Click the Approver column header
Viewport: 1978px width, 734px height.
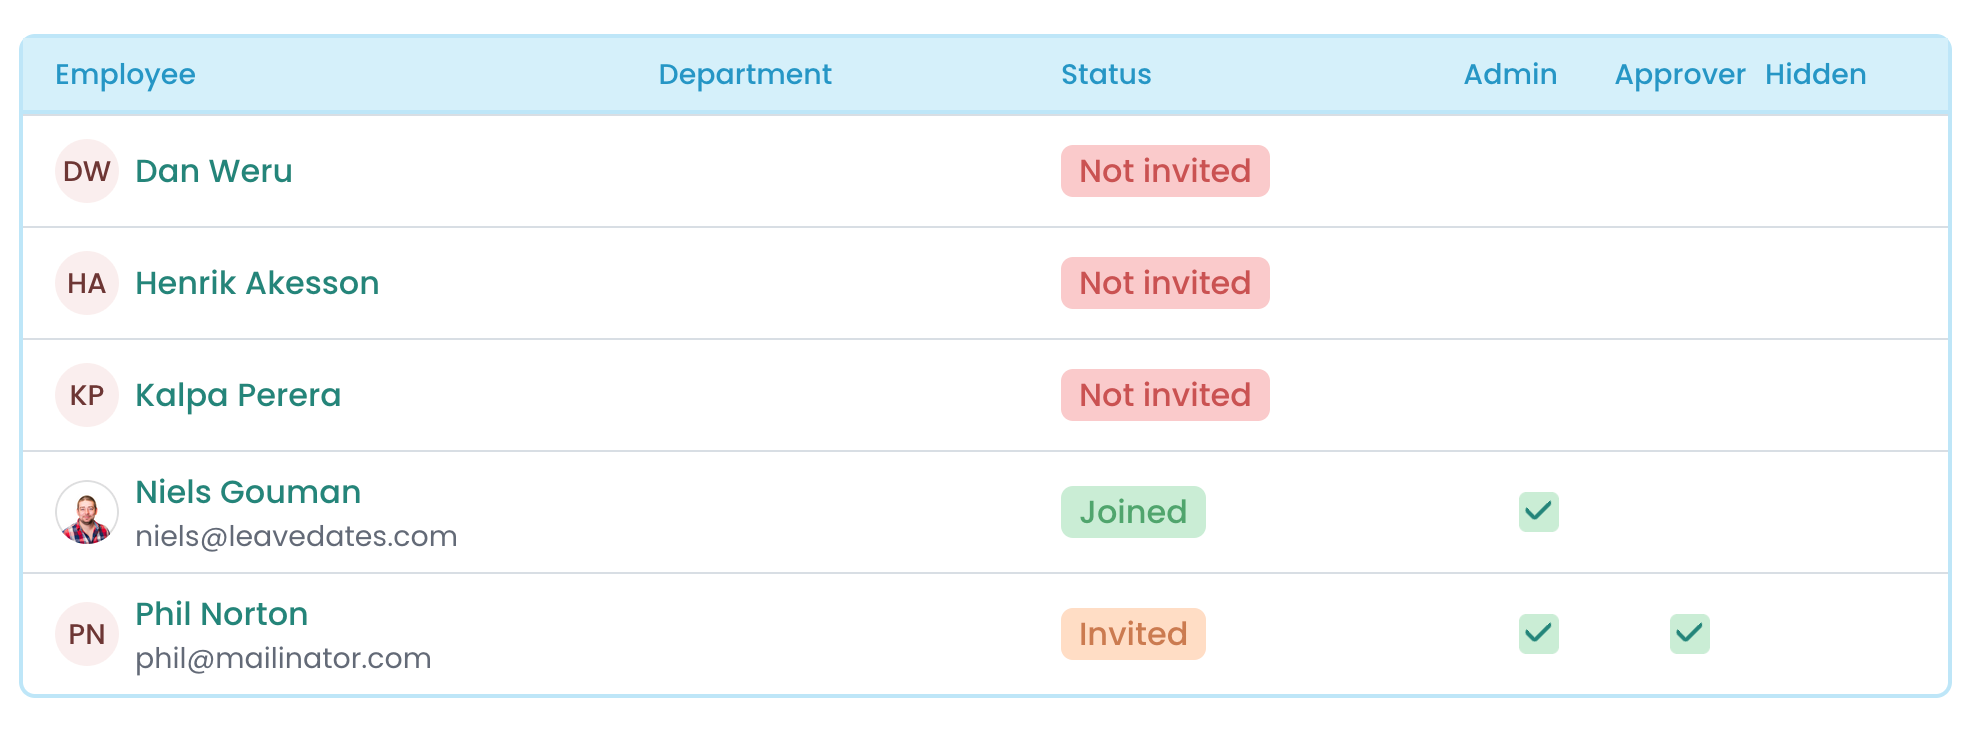pyautogui.click(x=1680, y=74)
